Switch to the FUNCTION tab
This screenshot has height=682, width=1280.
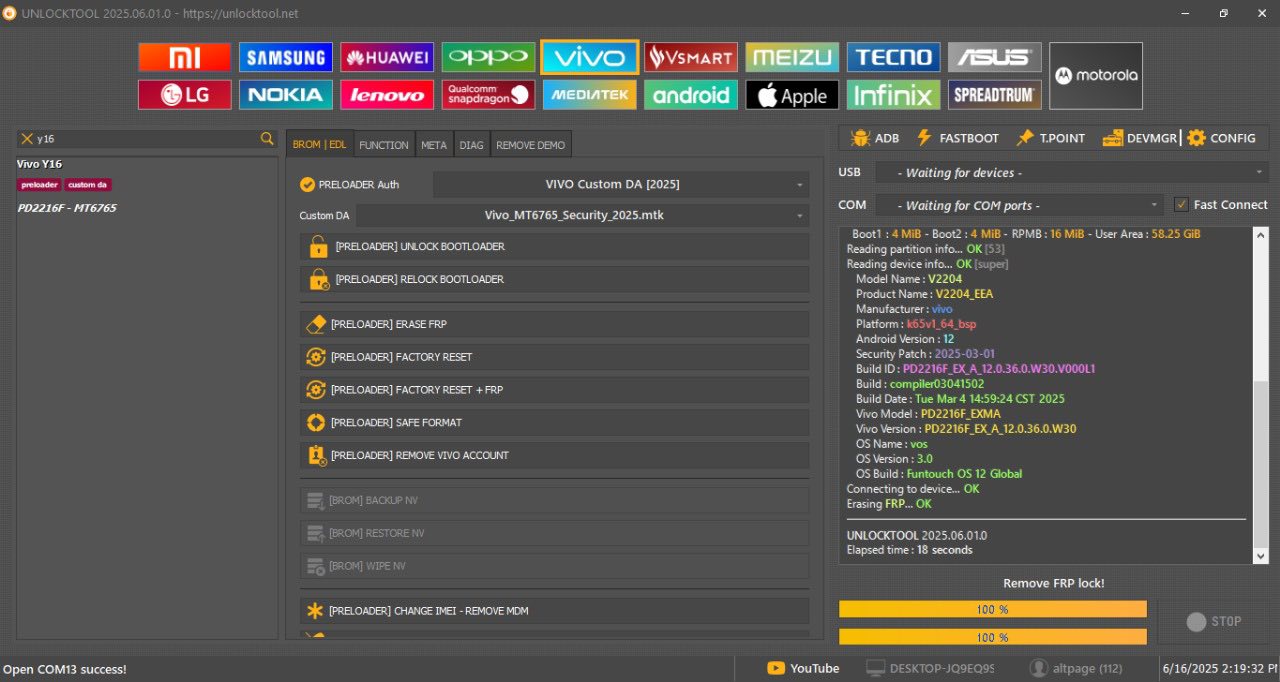(x=384, y=145)
